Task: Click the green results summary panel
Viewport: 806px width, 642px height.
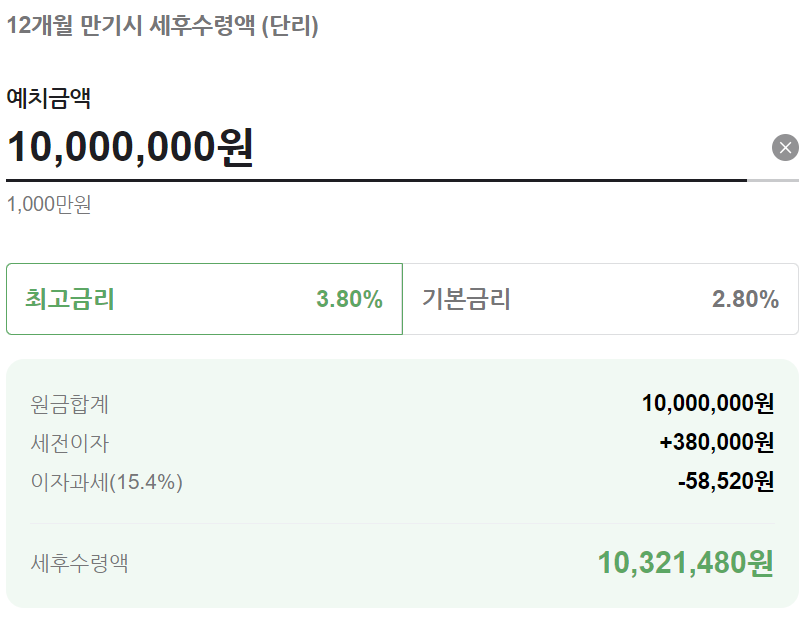Action: click(402, 484)
